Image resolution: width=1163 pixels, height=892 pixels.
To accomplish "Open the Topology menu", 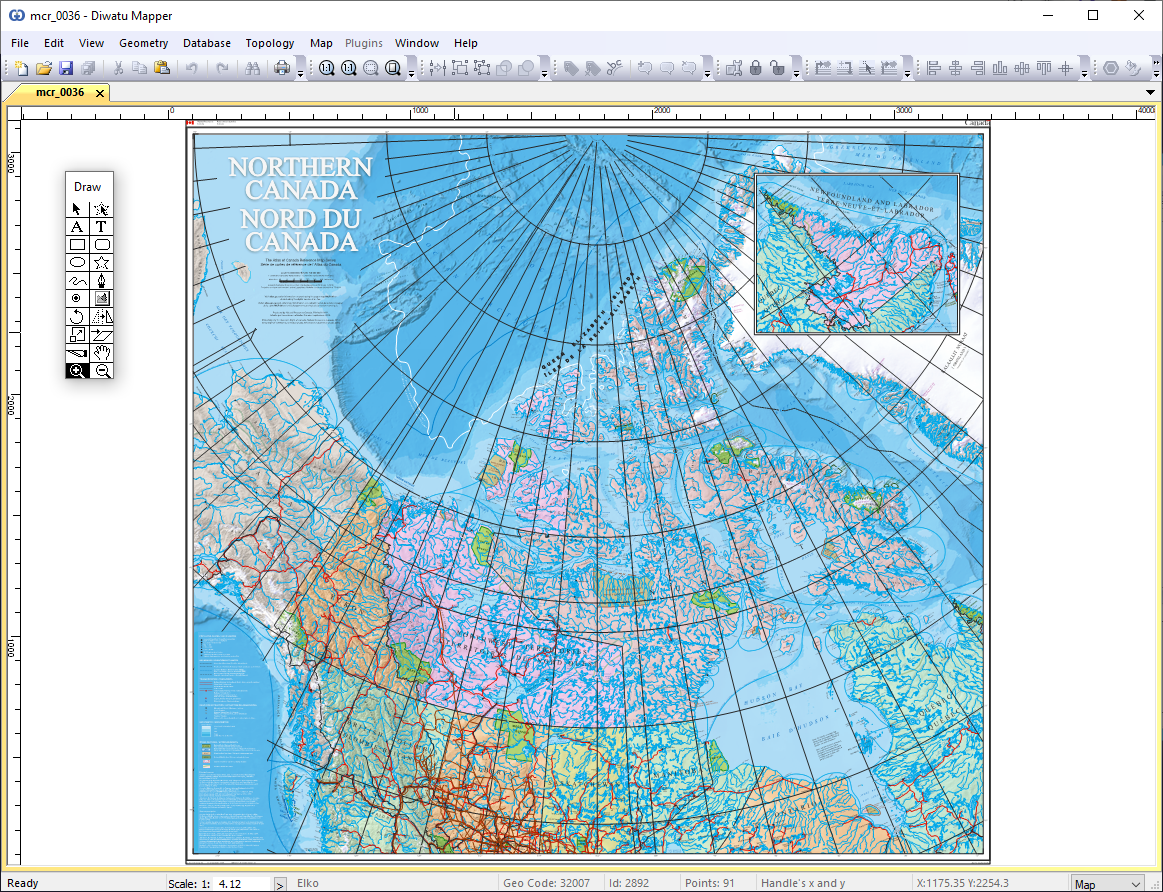I will pos(269,43).
